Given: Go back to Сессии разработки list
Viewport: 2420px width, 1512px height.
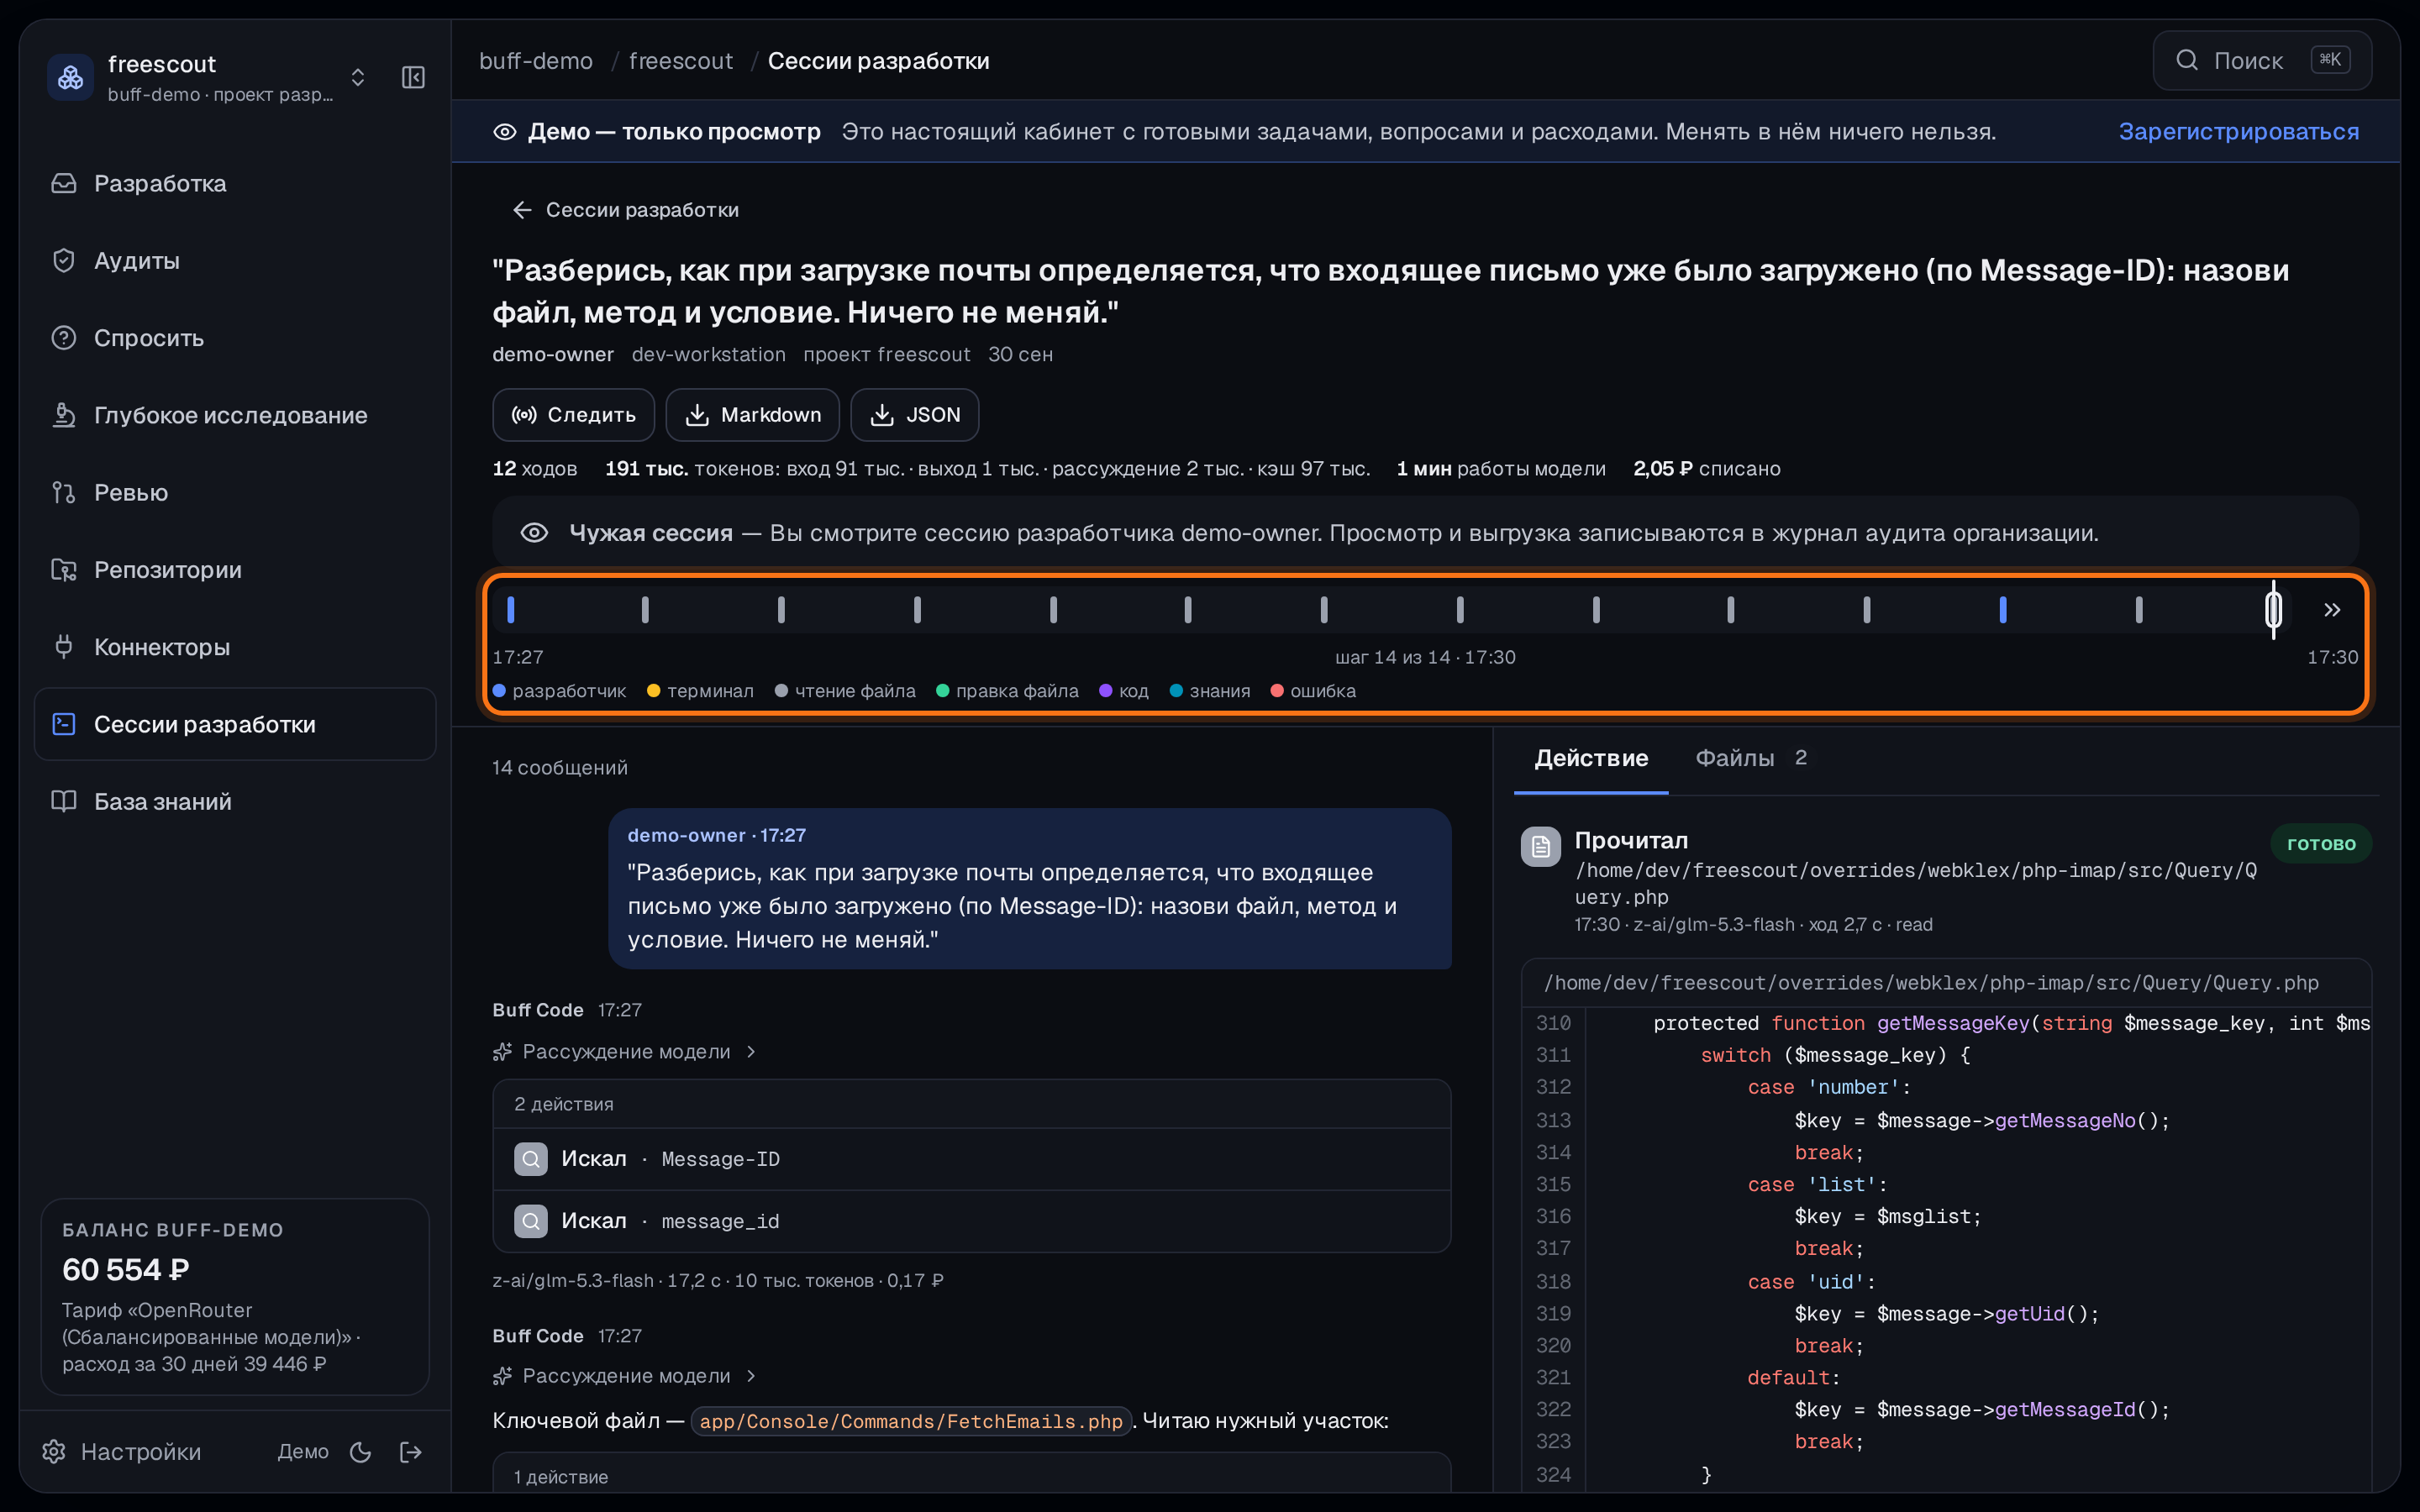Looking at the screenshot, I should tap(626, 210).
